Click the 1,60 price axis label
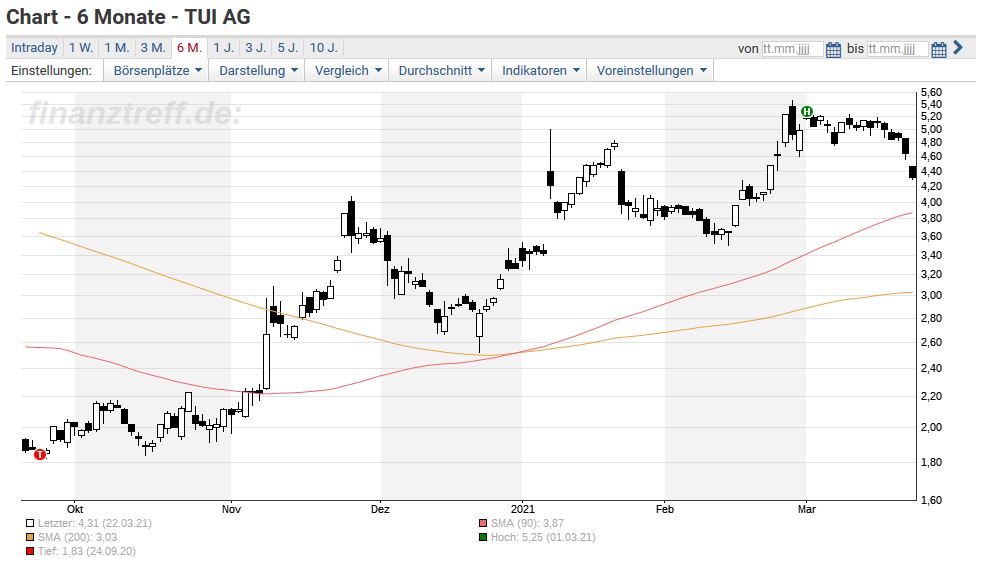Screen dimensions: 986x565 pyautogui.click(x=931, y=500)
